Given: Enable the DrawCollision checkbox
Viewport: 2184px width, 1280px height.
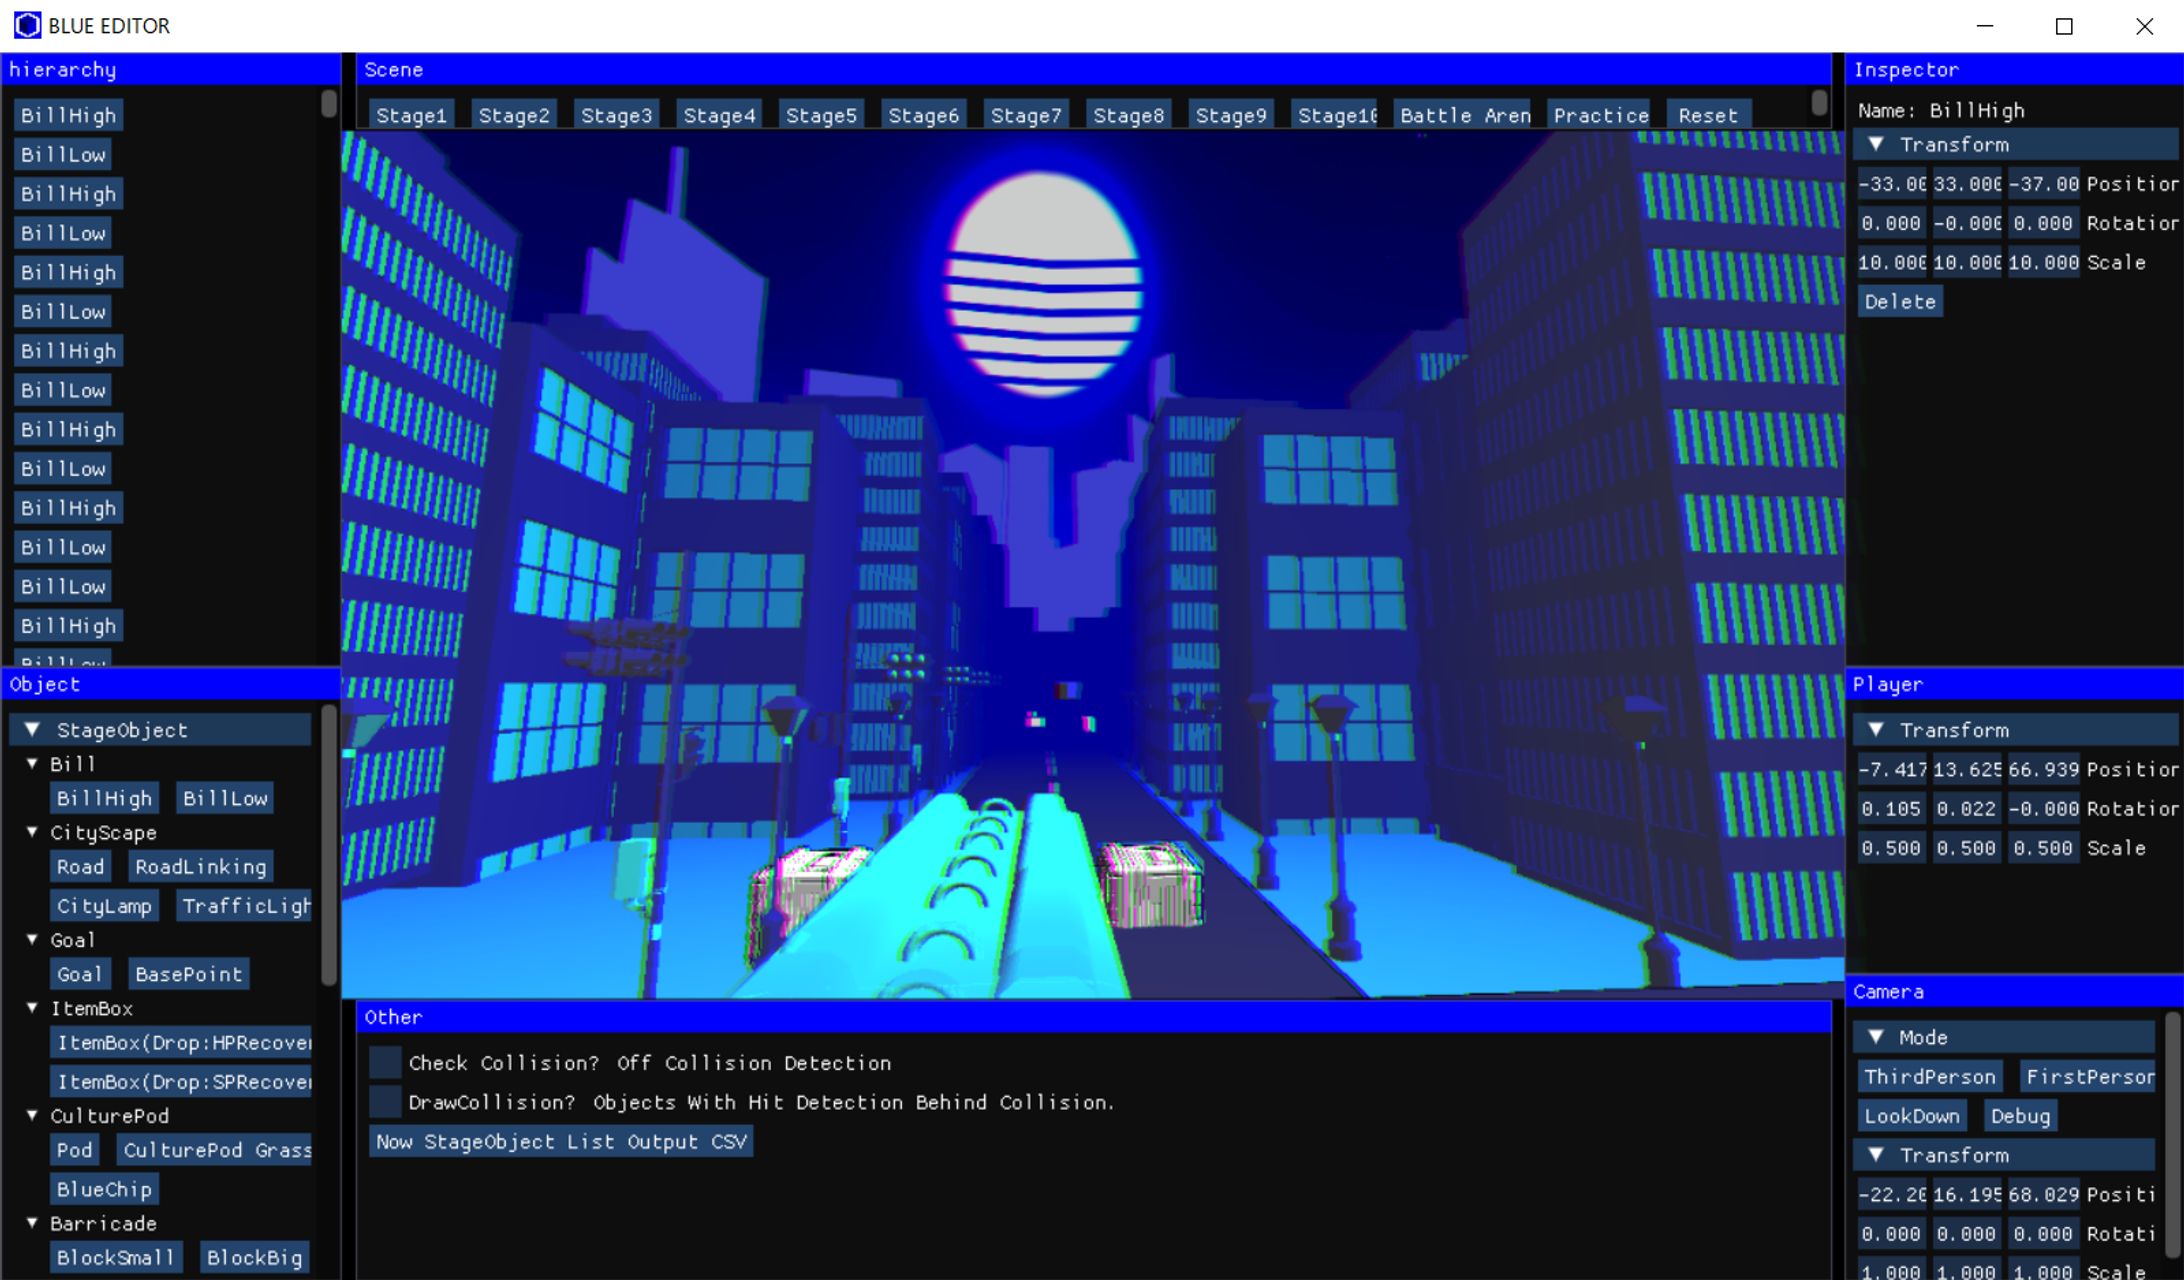Looking at the screenshot, I should point(385,1102).
